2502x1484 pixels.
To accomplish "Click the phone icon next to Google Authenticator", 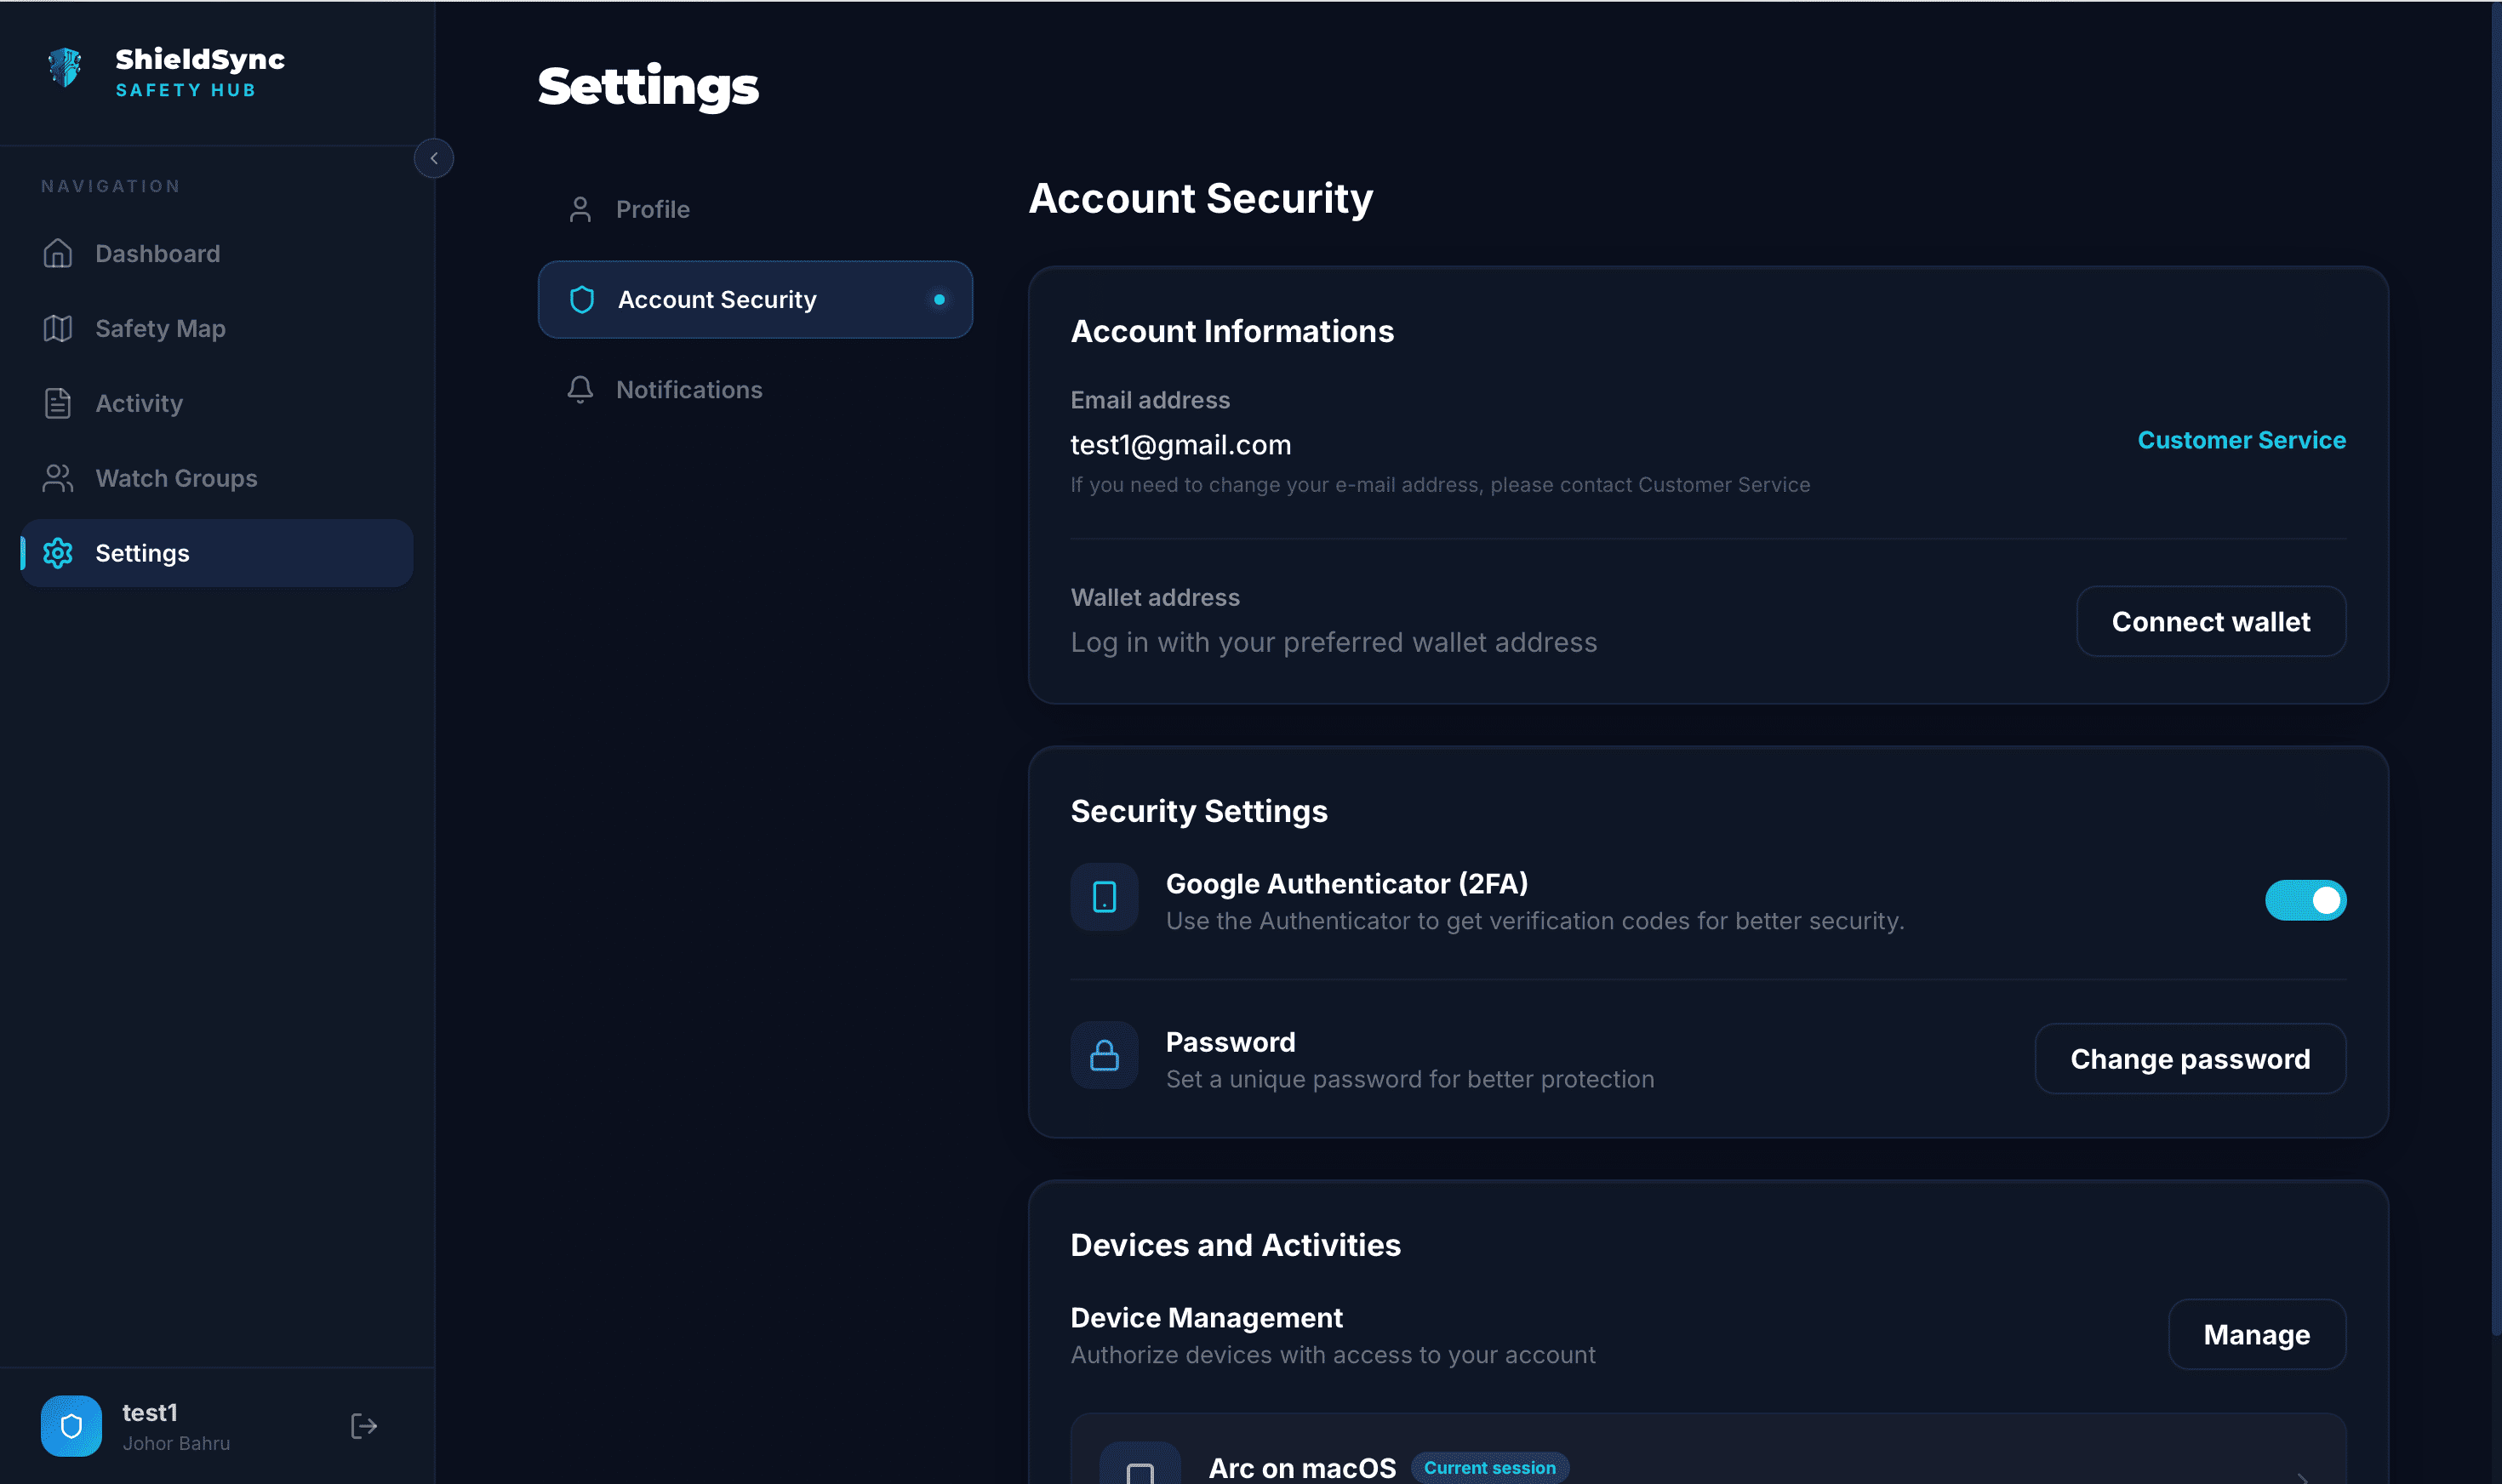I will point(1104,897).
